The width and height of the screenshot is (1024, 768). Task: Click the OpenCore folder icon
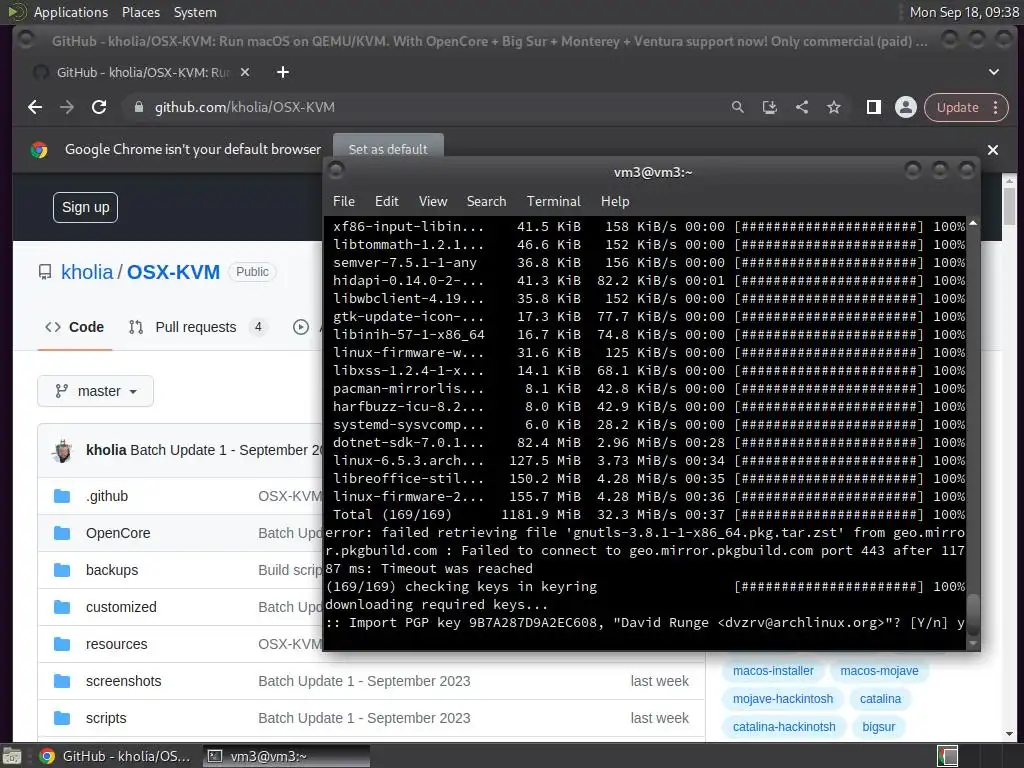62,533
